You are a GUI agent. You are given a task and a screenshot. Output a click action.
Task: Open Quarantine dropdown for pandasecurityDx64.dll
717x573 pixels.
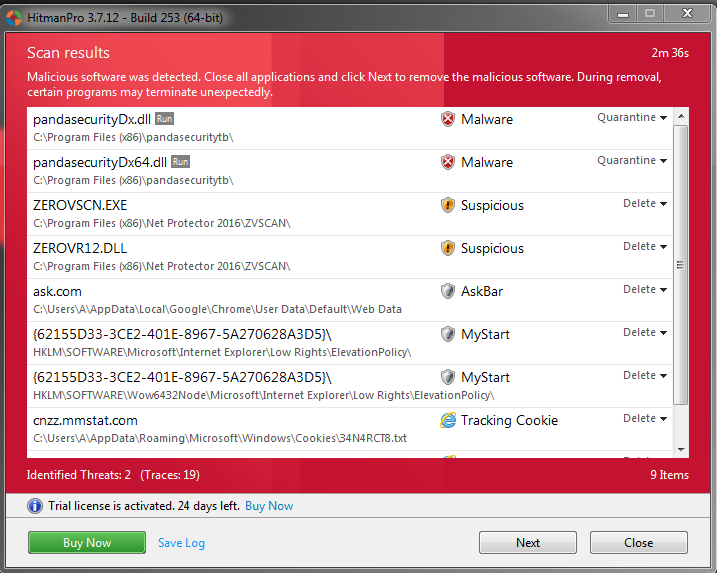[632, 161]
